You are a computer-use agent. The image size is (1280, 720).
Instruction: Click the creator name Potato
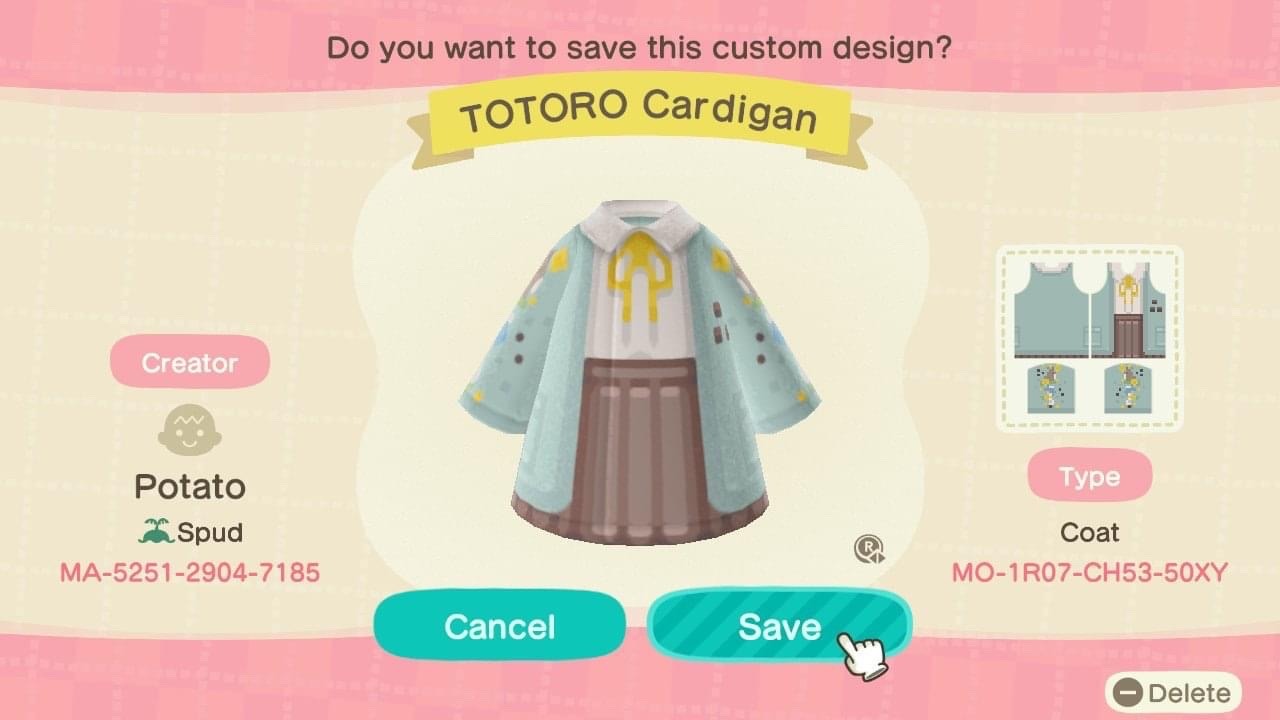pos(190,486)
